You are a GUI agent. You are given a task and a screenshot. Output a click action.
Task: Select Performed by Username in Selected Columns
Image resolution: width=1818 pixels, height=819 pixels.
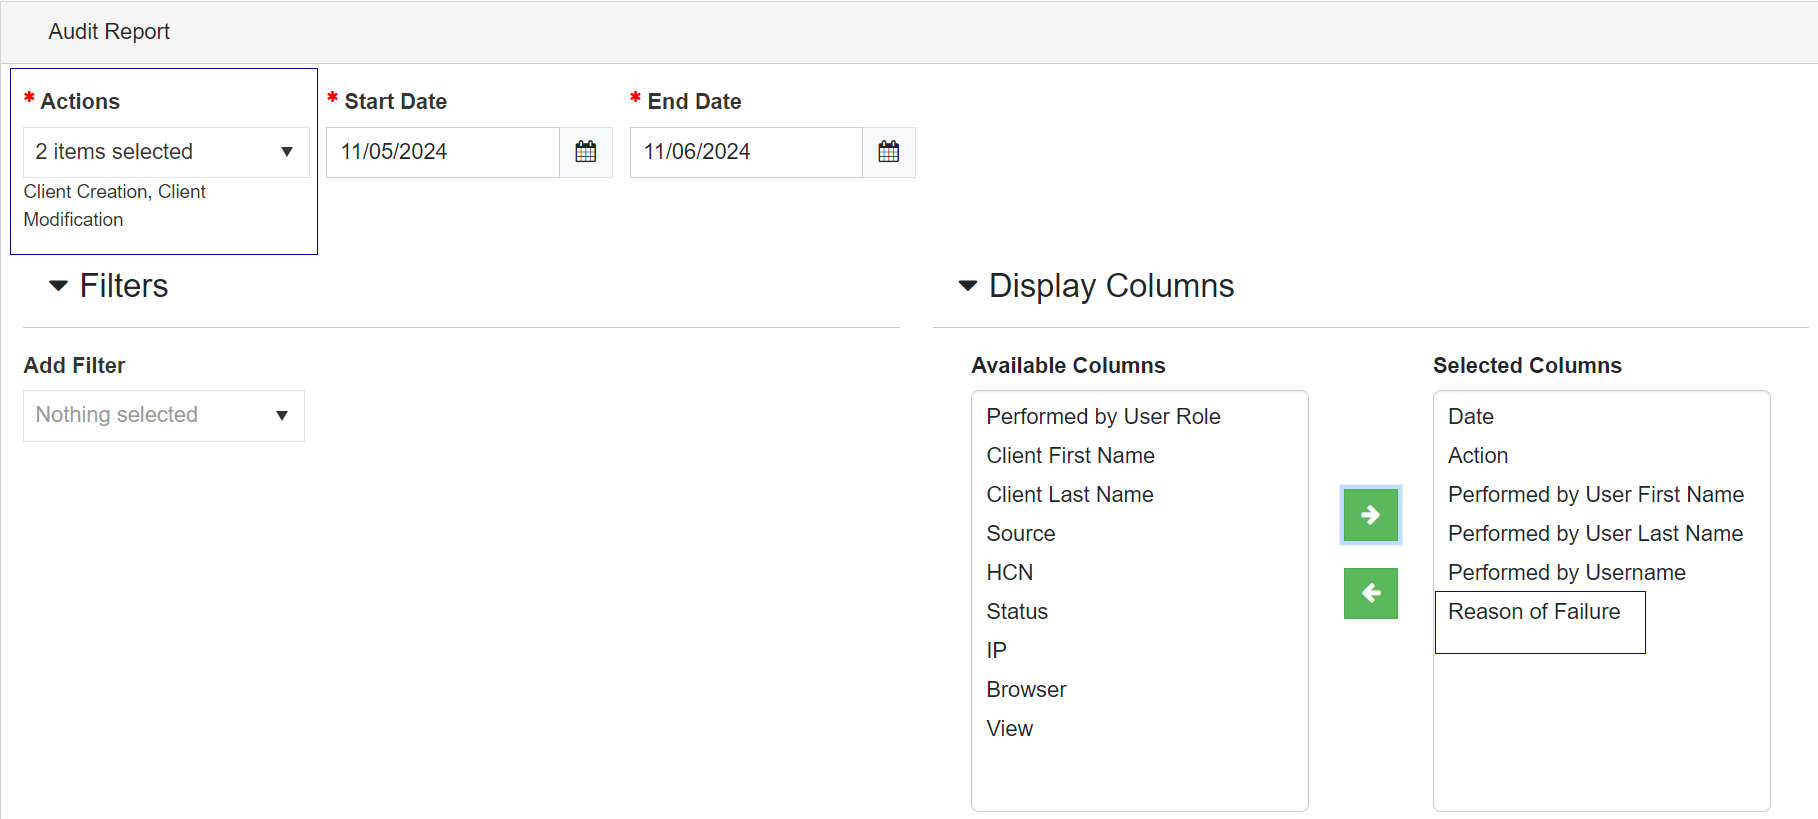(x=1566, y=572)
